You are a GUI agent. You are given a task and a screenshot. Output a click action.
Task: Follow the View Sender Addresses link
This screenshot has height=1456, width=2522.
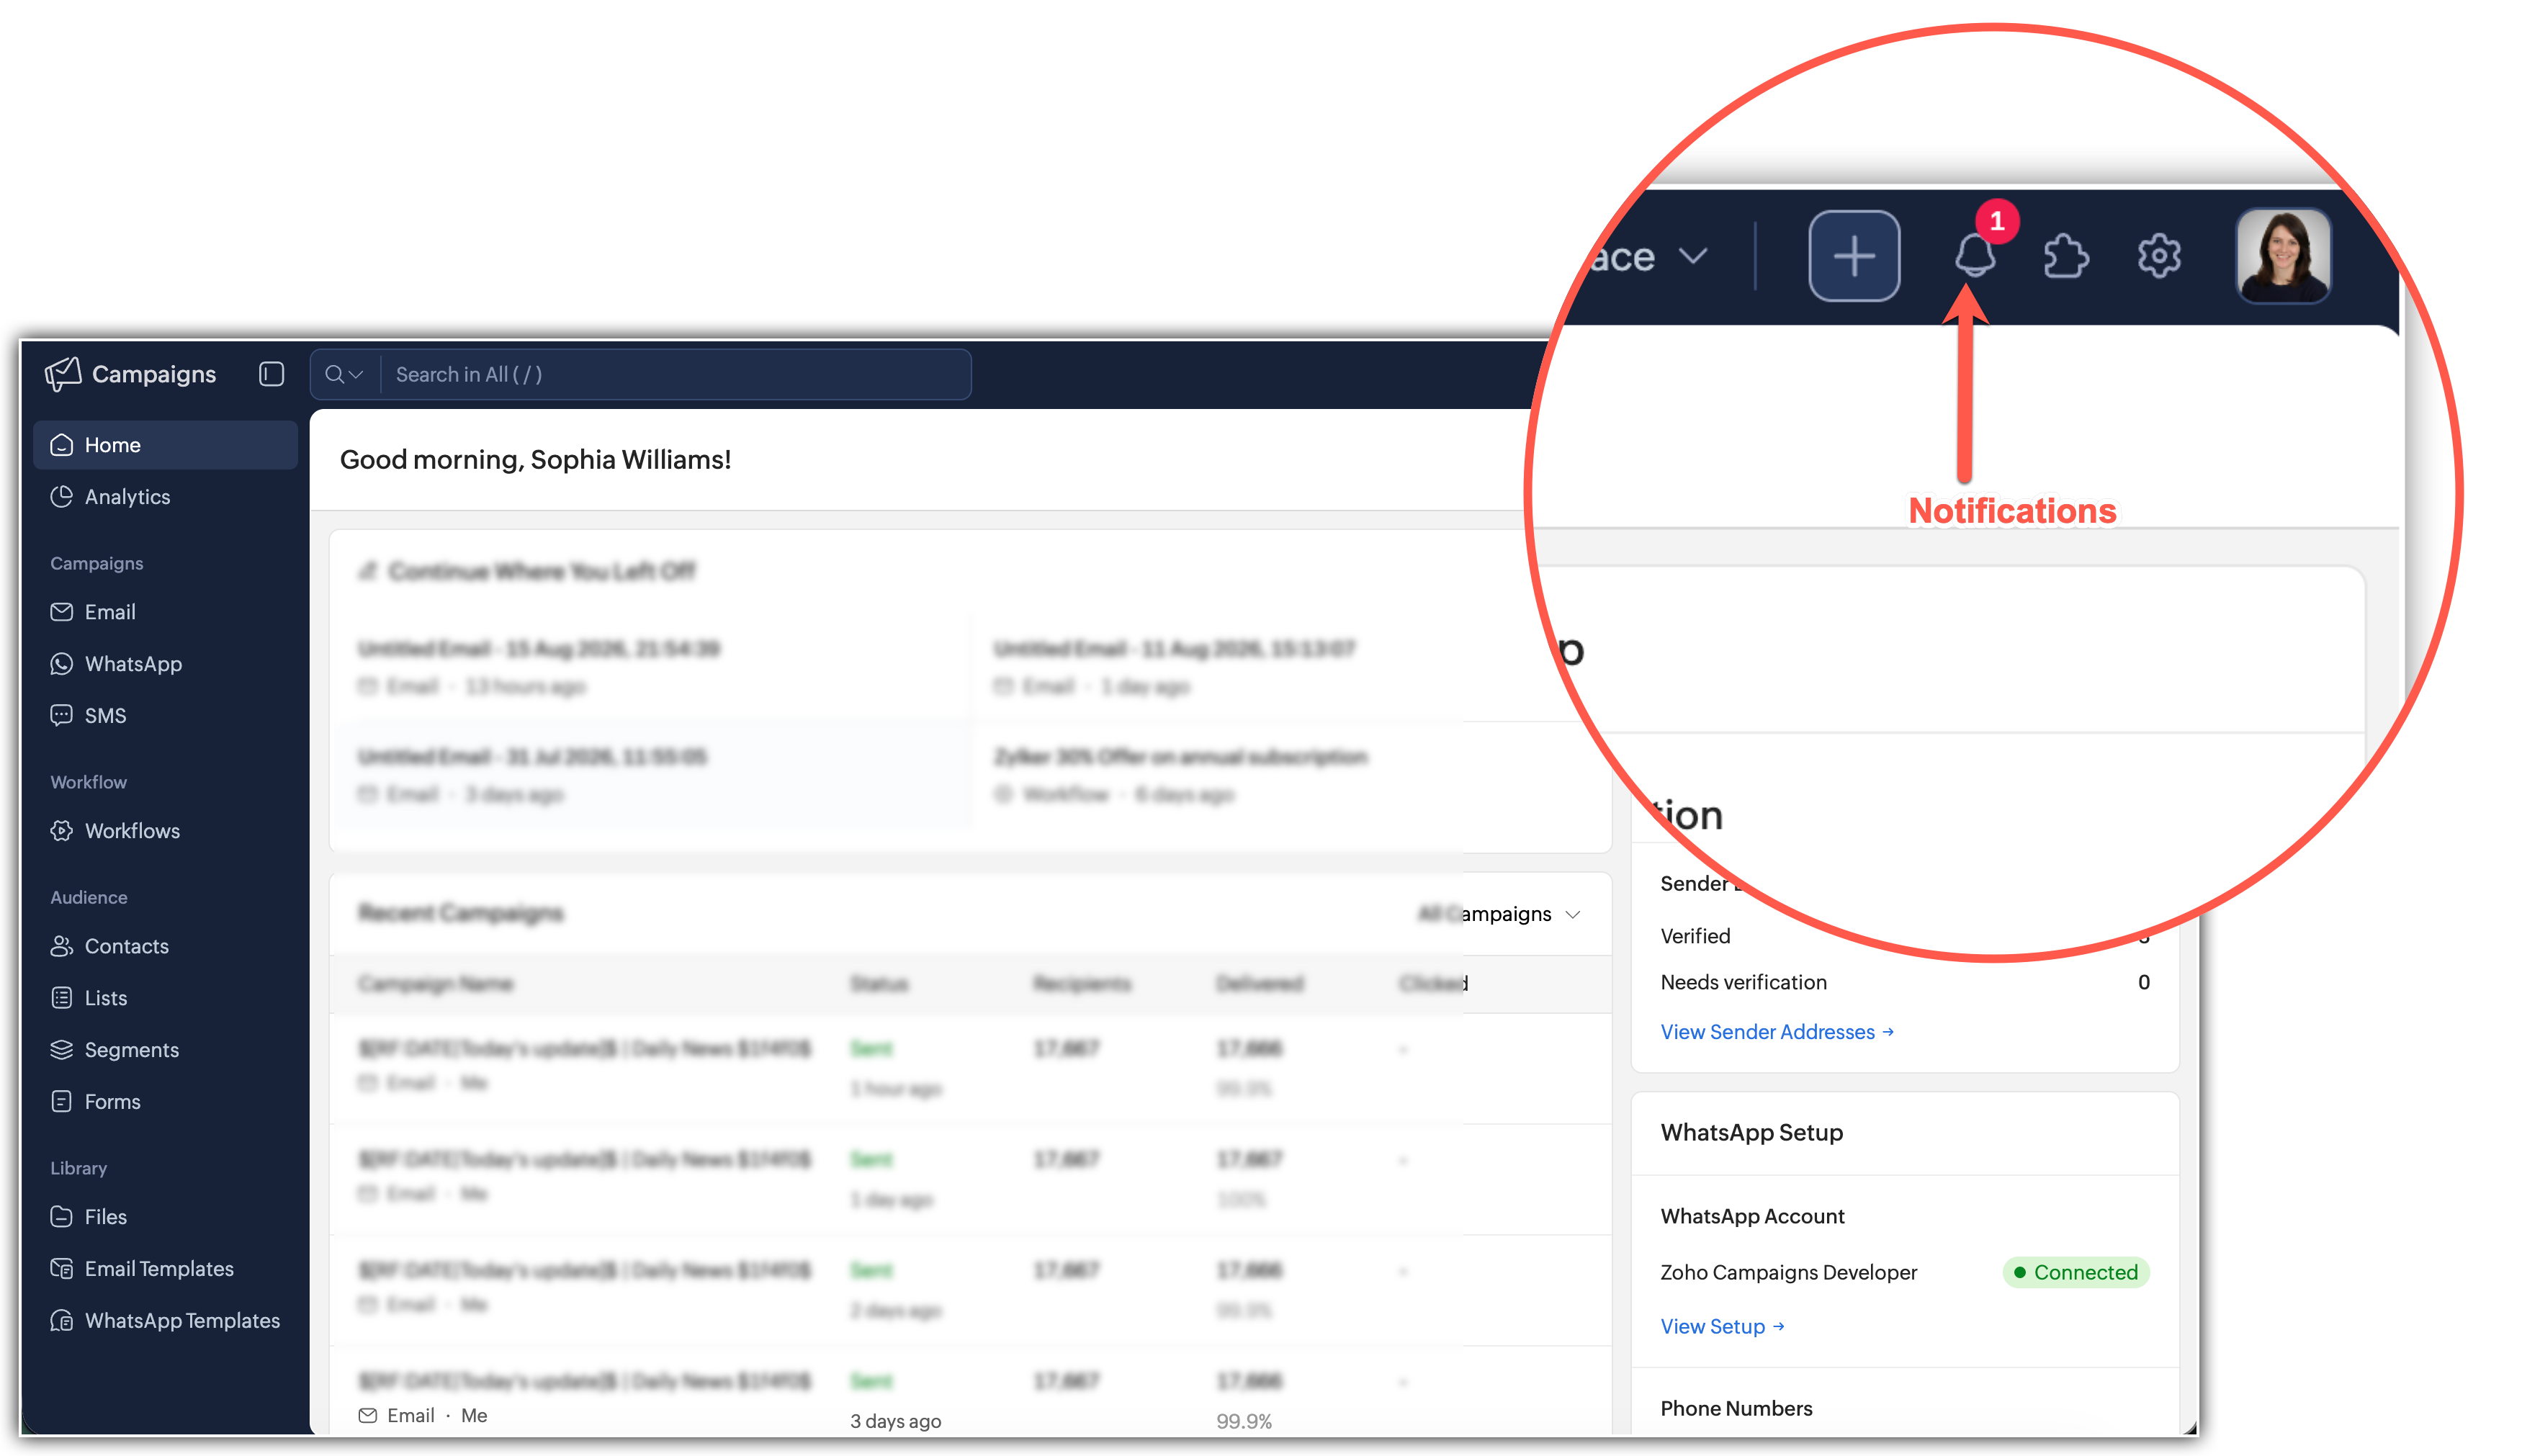click(1777, 1032)
